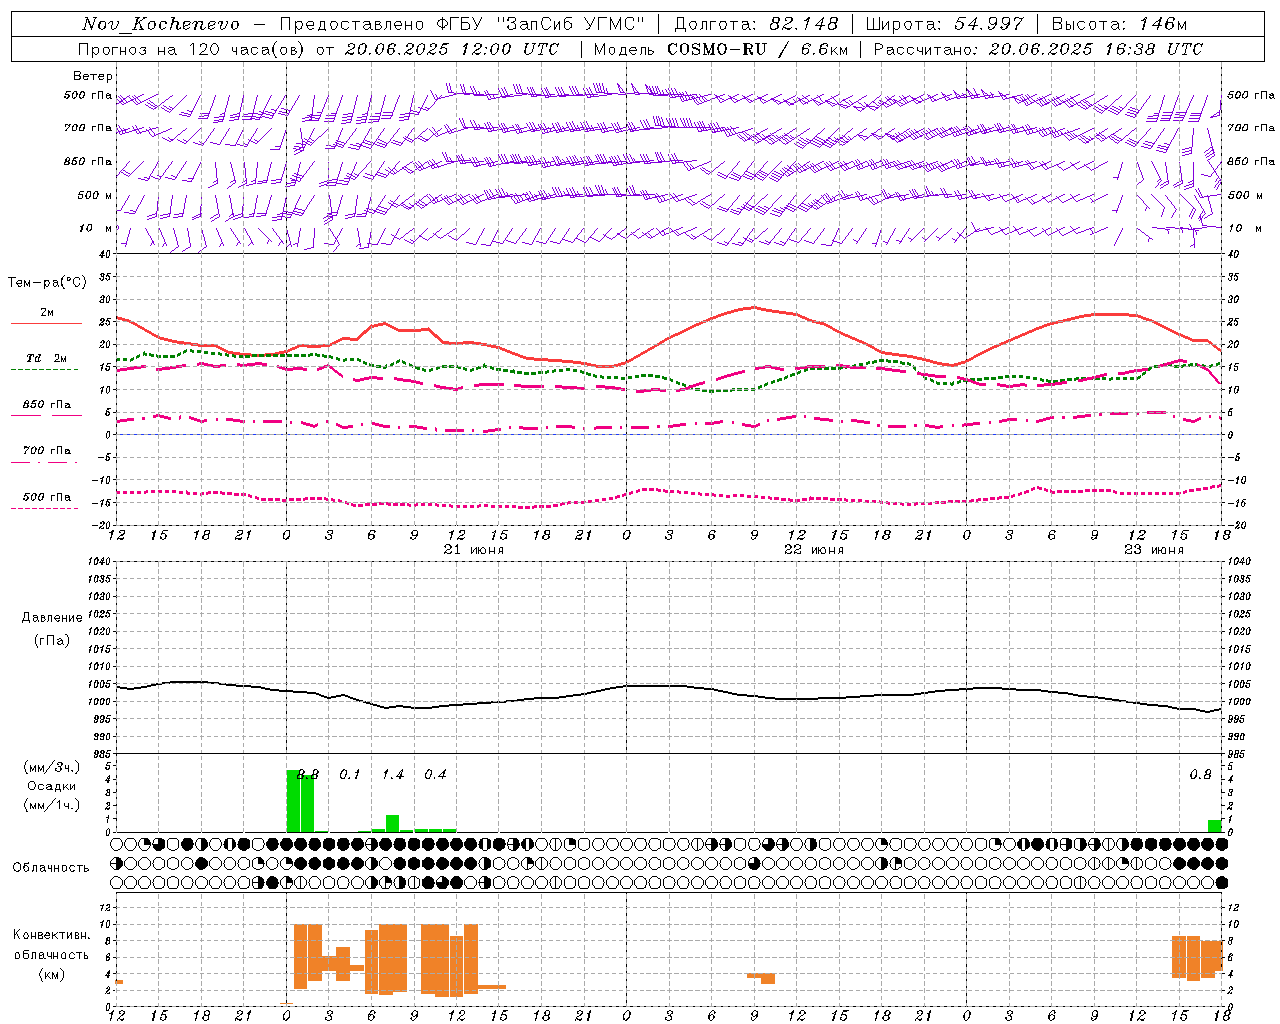
Task: Click the dashed line sample under Td 2м
Action: click(46, 369)
